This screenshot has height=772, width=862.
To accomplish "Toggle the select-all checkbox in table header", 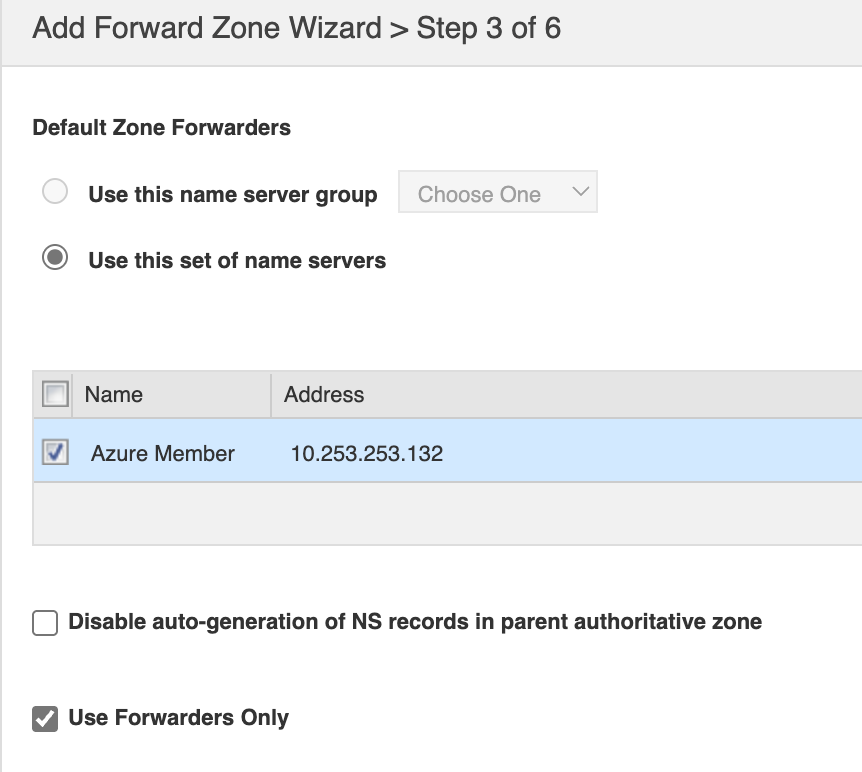I will coord(56,394).
